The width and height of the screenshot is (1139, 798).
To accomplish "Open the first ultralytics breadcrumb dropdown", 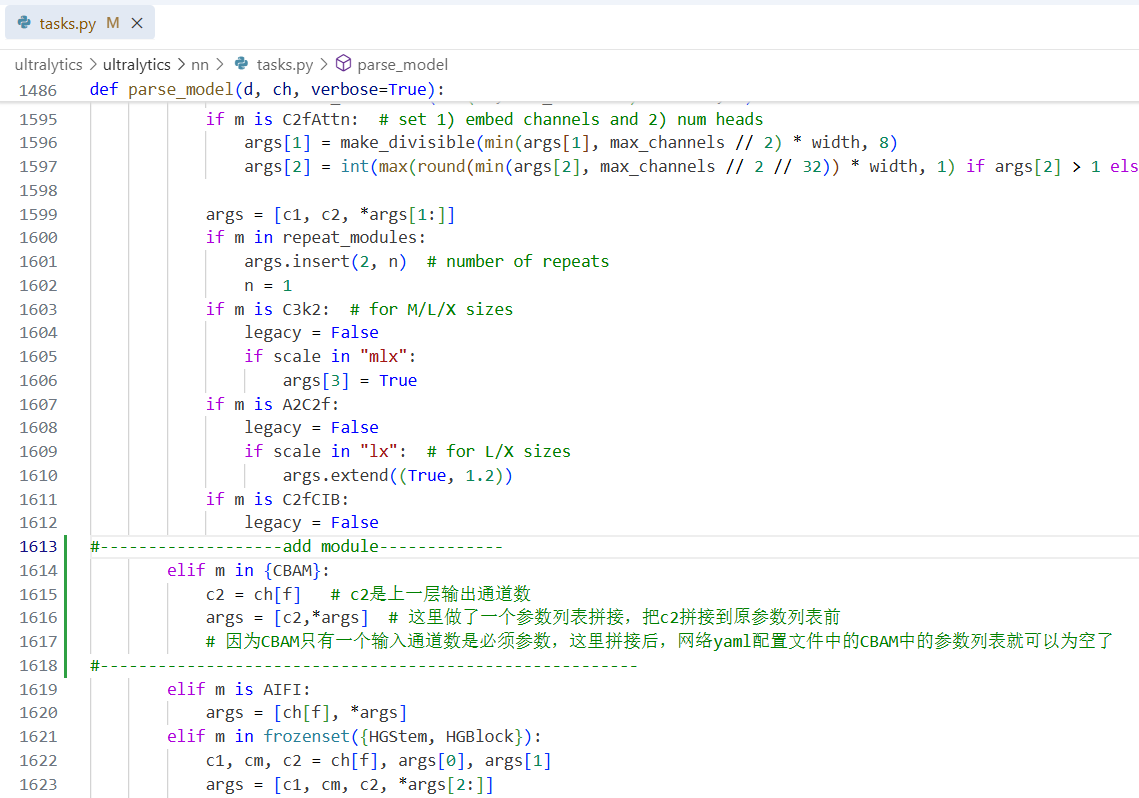I will pyautogui.click(x=48, y=63).
